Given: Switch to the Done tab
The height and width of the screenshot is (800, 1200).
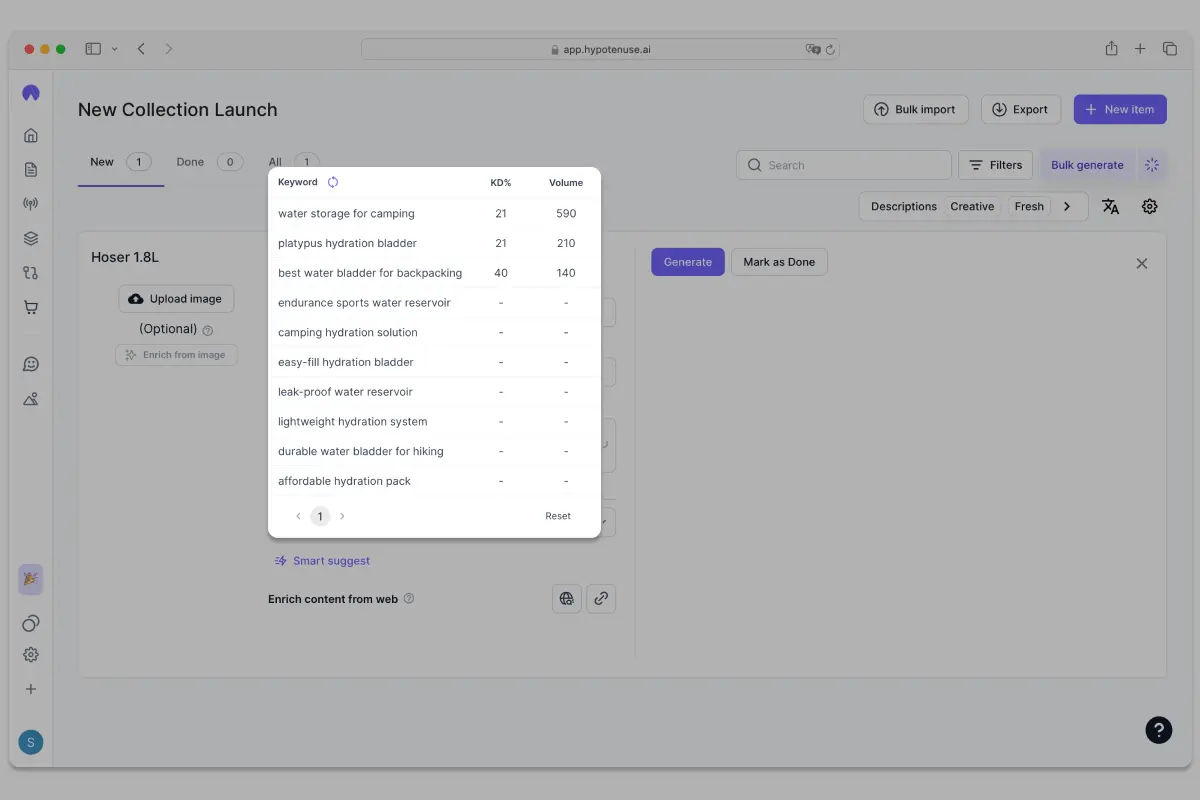Looking at the screenshot, I should 209,162.
